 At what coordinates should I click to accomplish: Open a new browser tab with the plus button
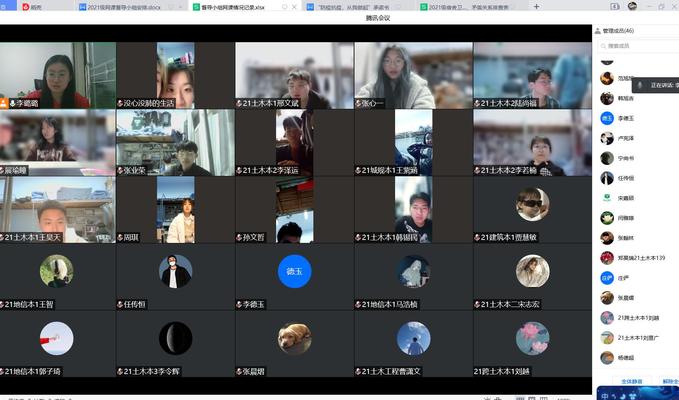click(536, 6)
